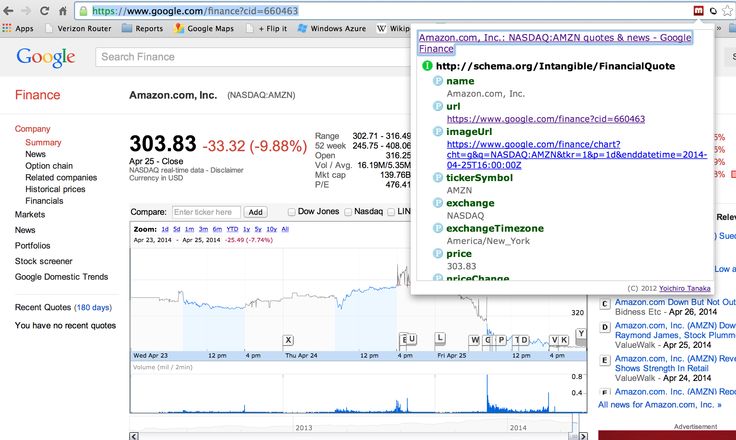Viewport: 736px width, 440px height.
Task: Click the Google logo
Action: pos(45,57)
